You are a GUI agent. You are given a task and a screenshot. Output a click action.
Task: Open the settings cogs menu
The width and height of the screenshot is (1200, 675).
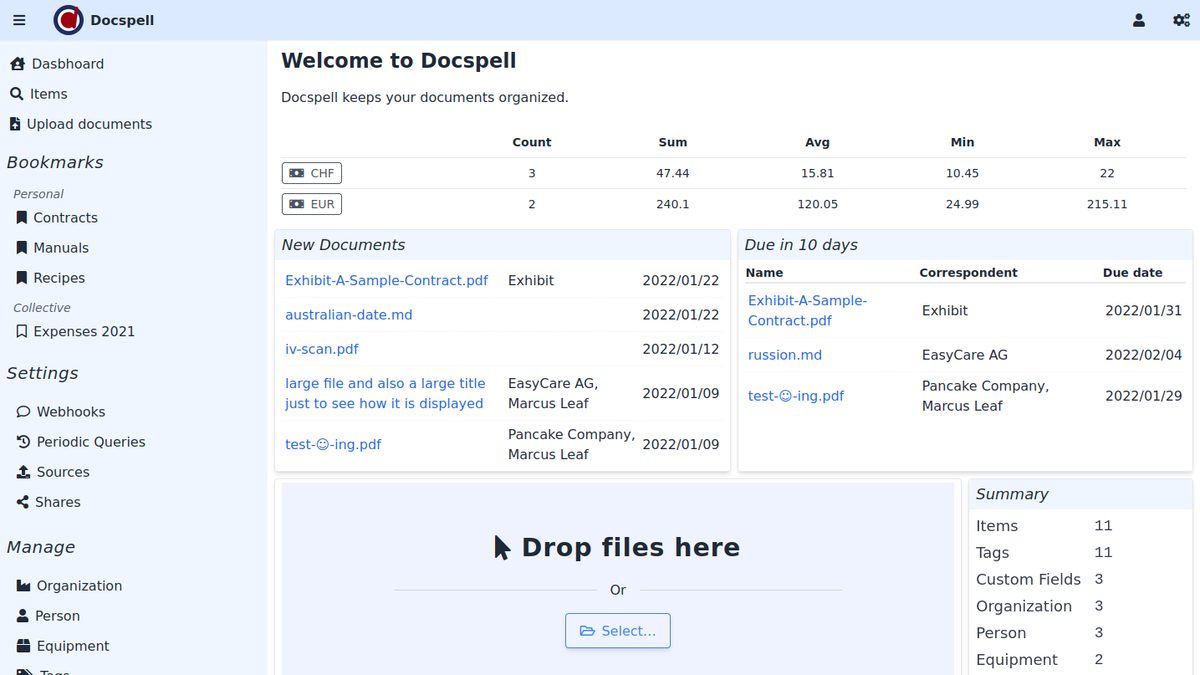(x=1181, y=20)
